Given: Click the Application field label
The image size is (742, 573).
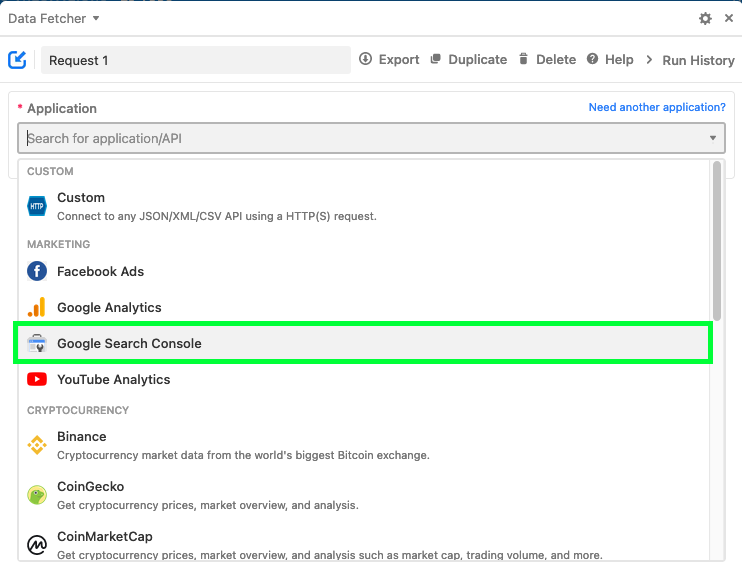Looking at the screenshot, I should click(x=62, y=108).
